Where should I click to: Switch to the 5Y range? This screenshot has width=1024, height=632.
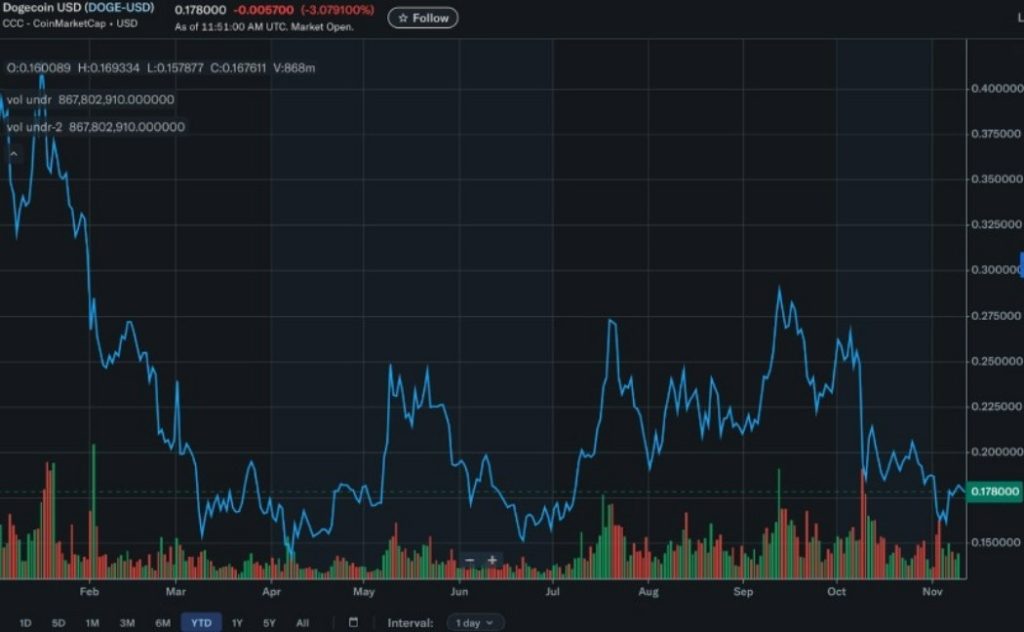(269, 623)
